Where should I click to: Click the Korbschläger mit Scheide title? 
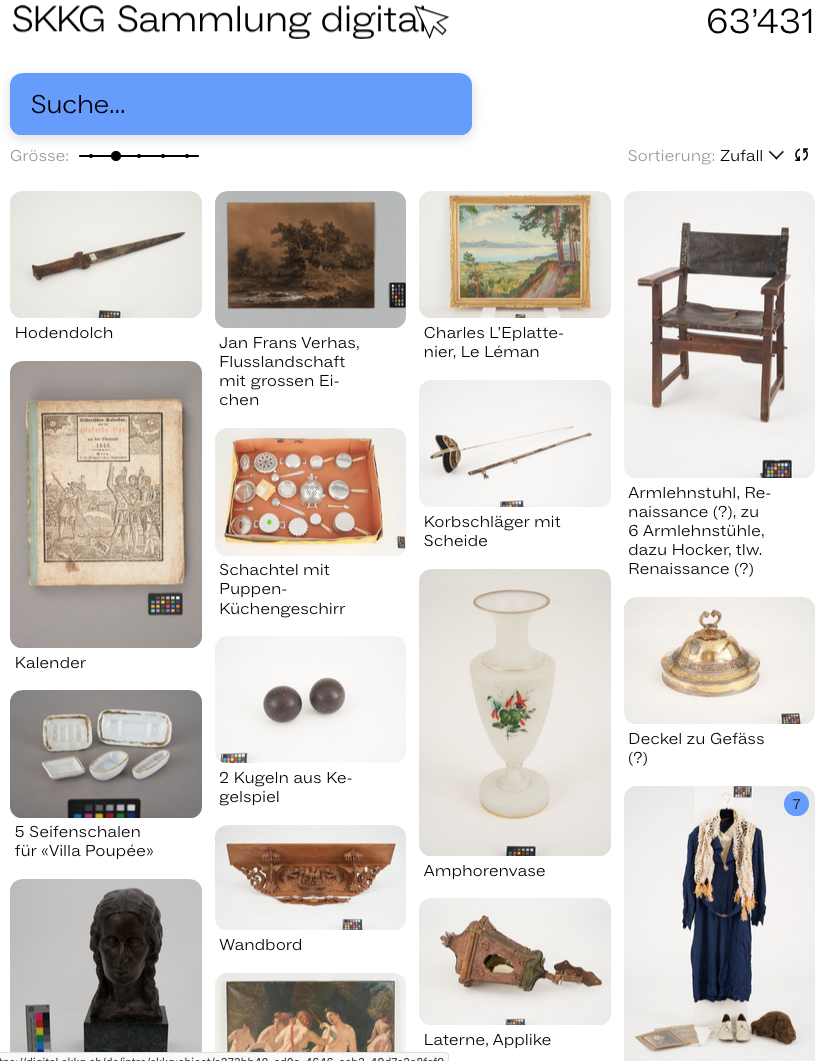coord(492,531)
